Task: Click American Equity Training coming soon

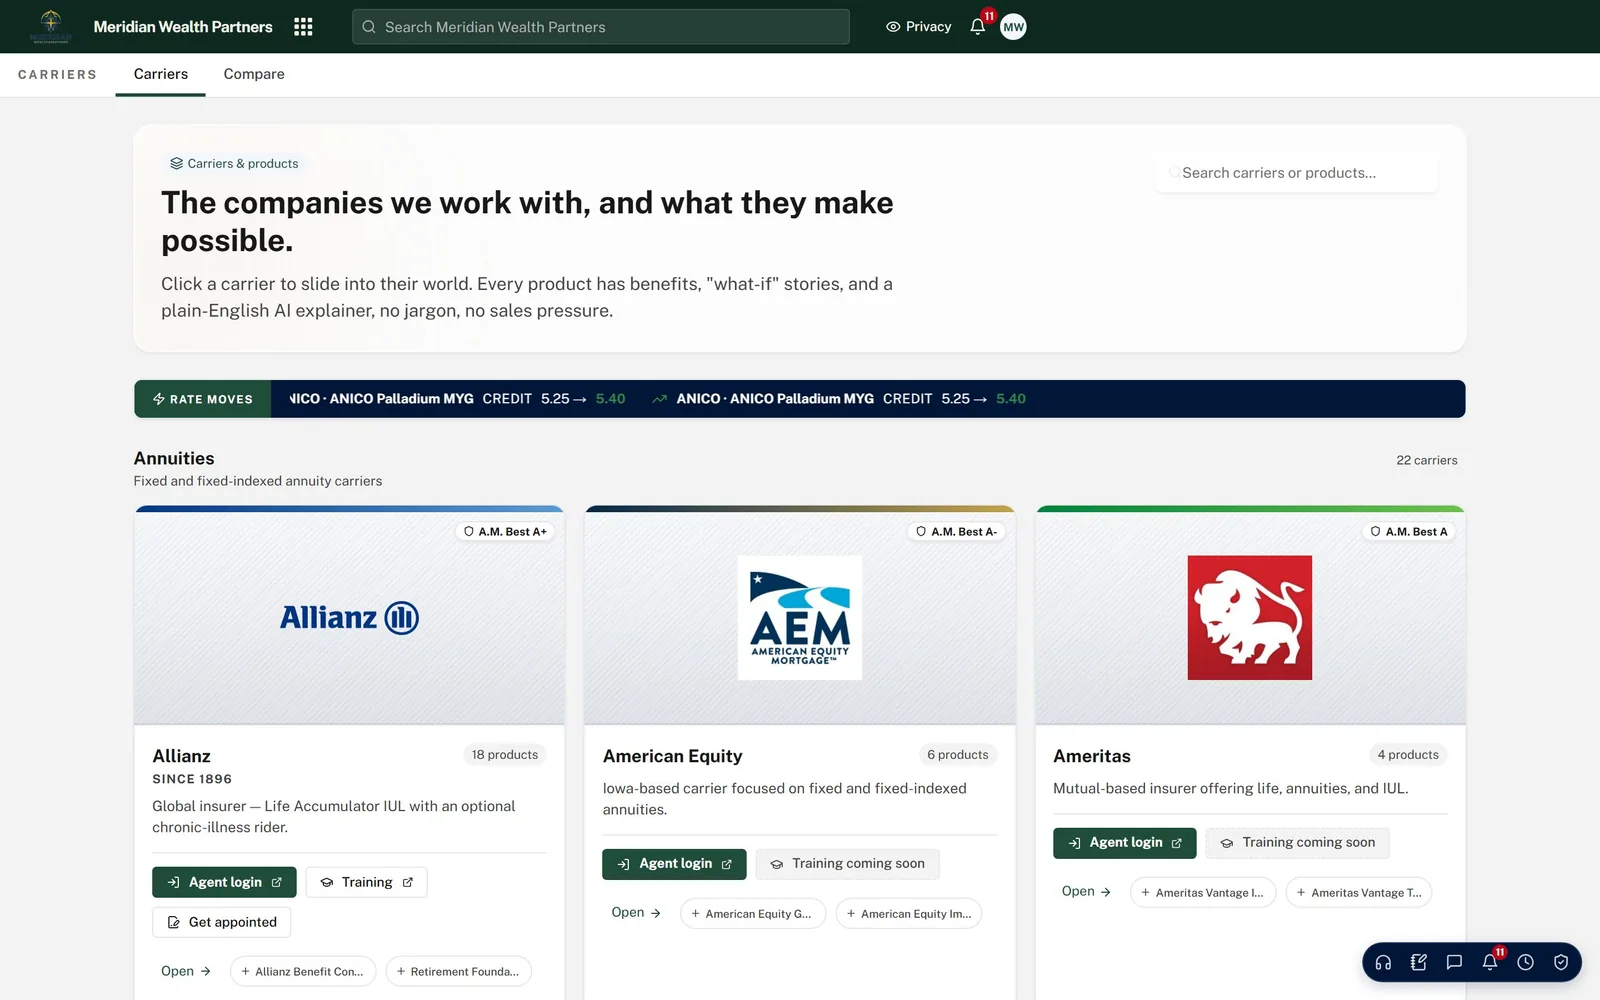Action: (x=848, y=864)
